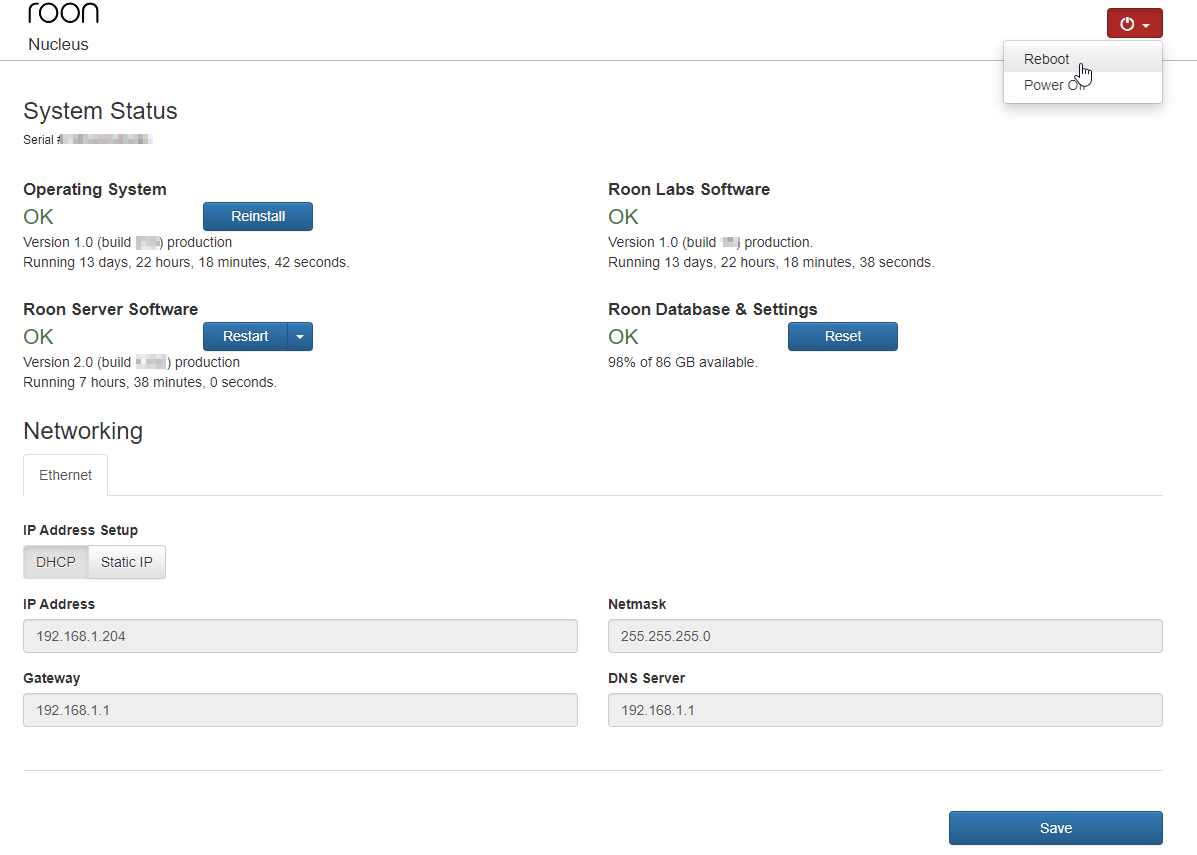
Task: Save the networking configuration
Action: [1055, 828]
